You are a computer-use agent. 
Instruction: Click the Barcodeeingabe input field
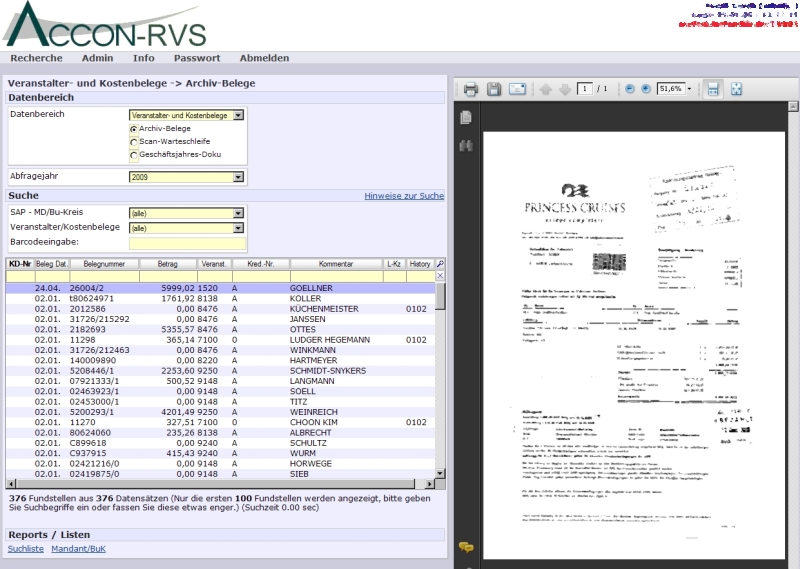click(x=186, y=243)
